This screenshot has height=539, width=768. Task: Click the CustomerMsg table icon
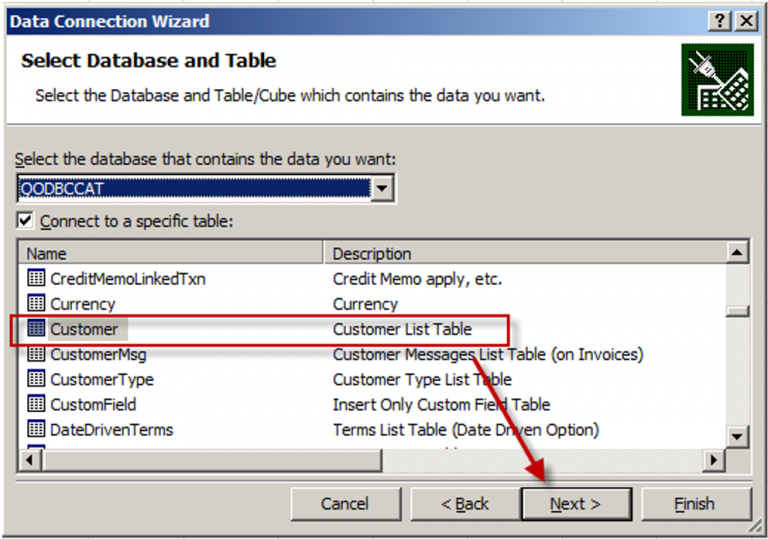click(36, 354)
